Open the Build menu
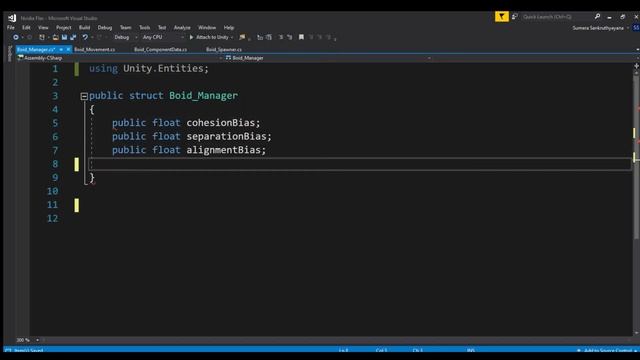The width and height of the screenshot is (640, 360). 84,27
